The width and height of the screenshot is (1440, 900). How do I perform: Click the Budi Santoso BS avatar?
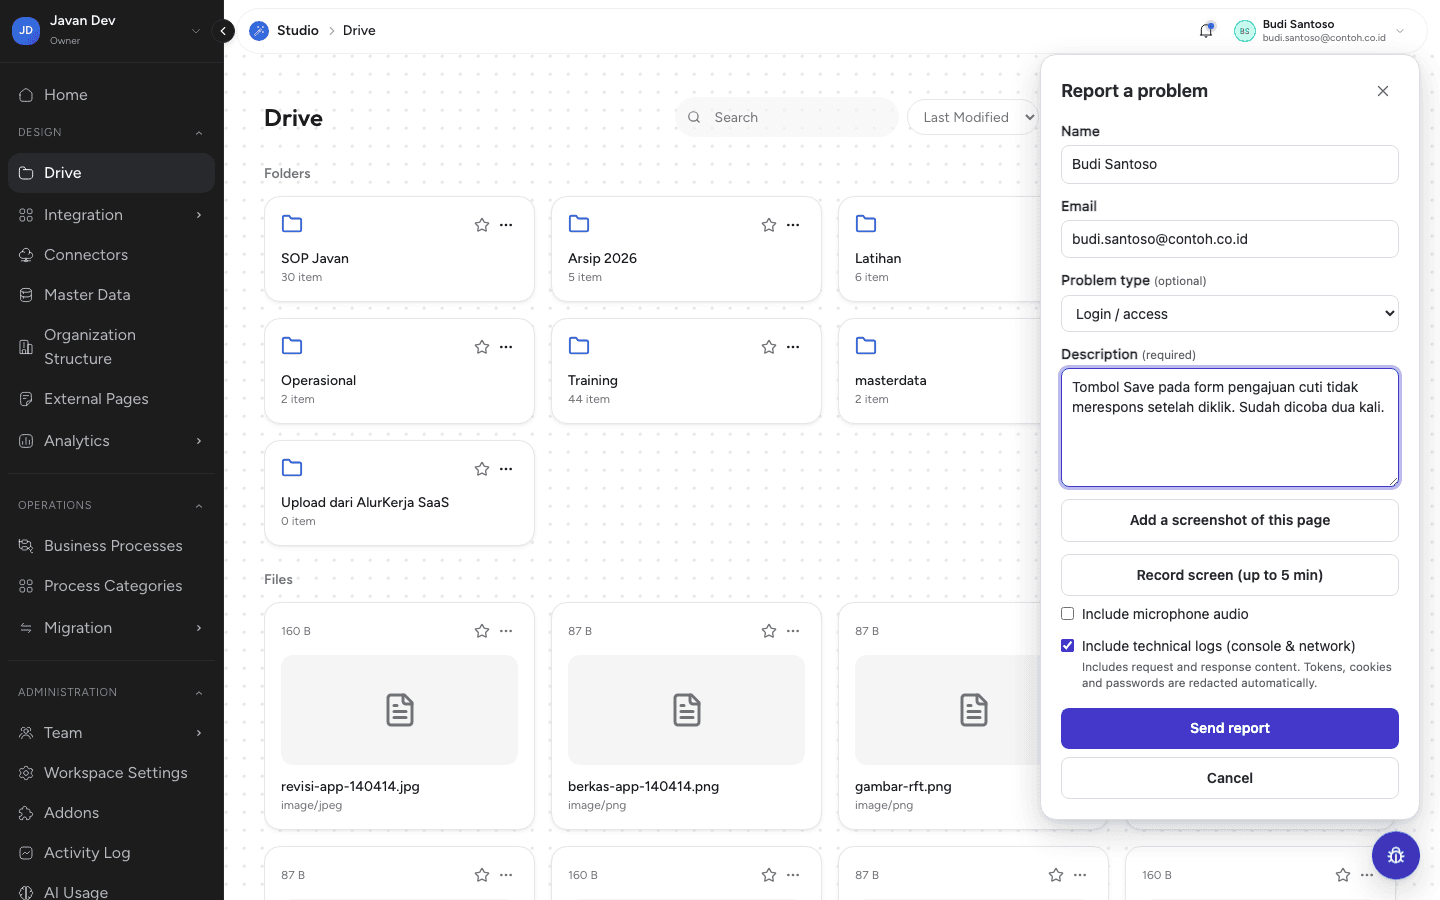pyautogui.click(x=1244, y=31)
